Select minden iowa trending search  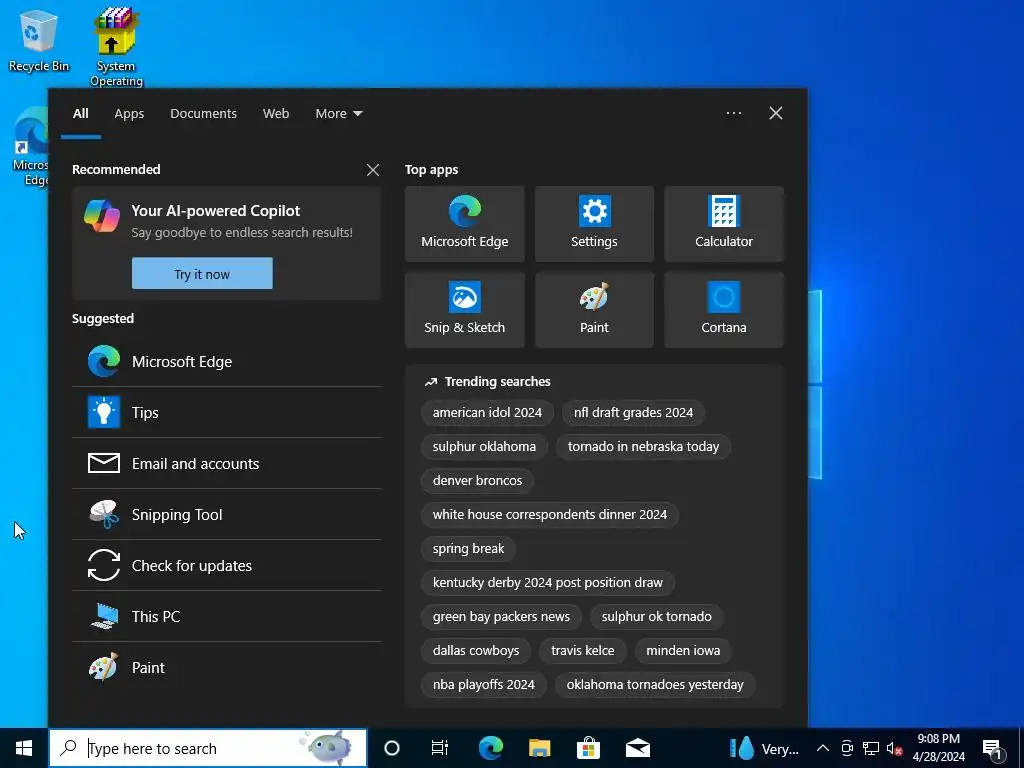click(x=683, y=650)
